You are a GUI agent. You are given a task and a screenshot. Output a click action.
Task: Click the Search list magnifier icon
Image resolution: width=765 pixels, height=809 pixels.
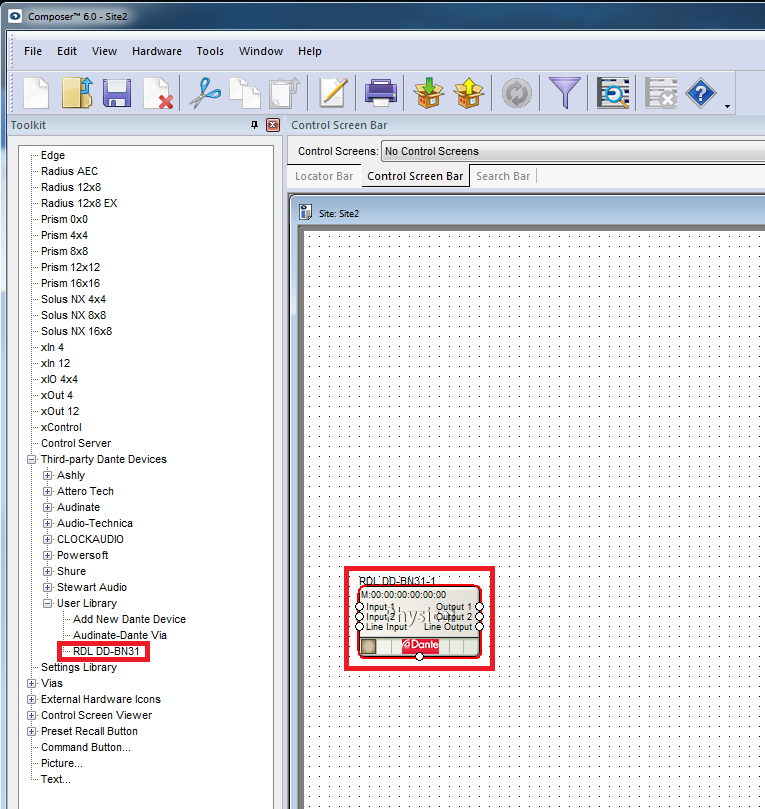coord(613,93)
